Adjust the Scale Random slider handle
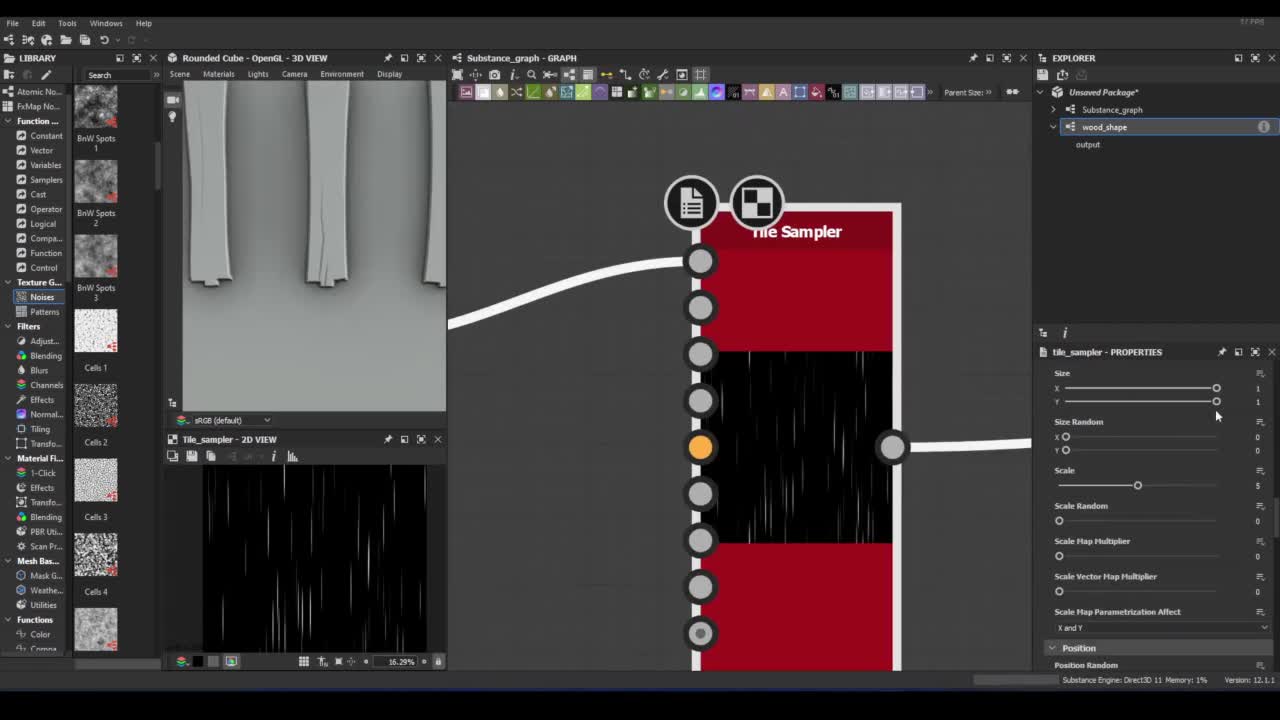 click(1059, 520)
